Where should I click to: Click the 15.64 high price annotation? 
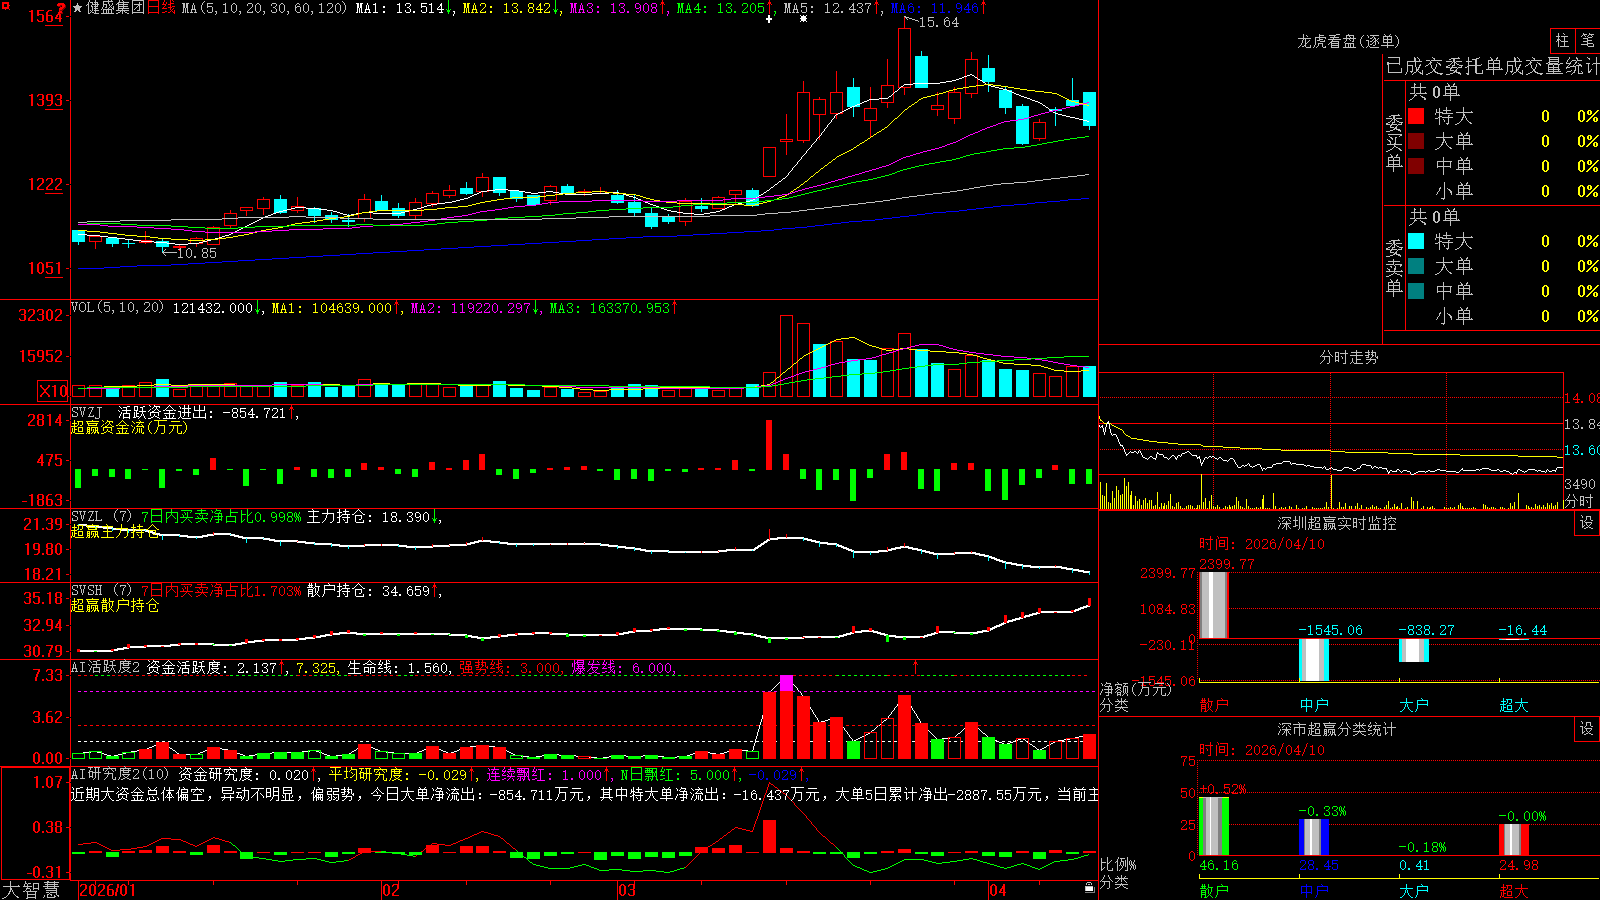[x=938, y=22]
